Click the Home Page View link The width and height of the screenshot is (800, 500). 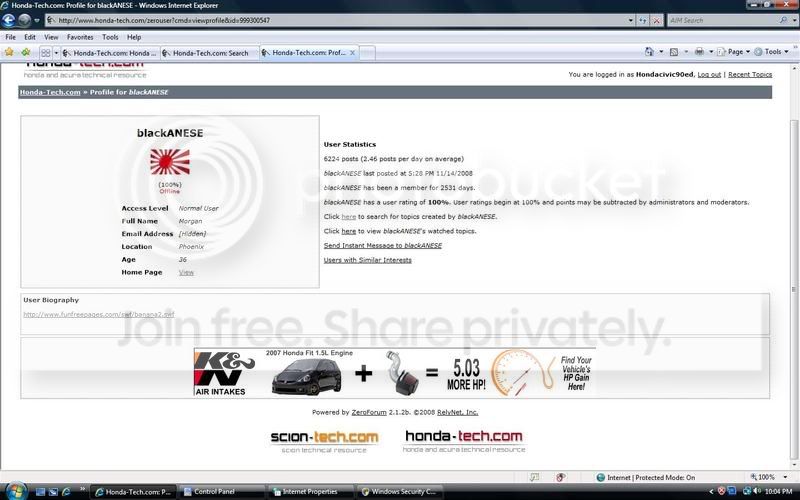[186, 272]
